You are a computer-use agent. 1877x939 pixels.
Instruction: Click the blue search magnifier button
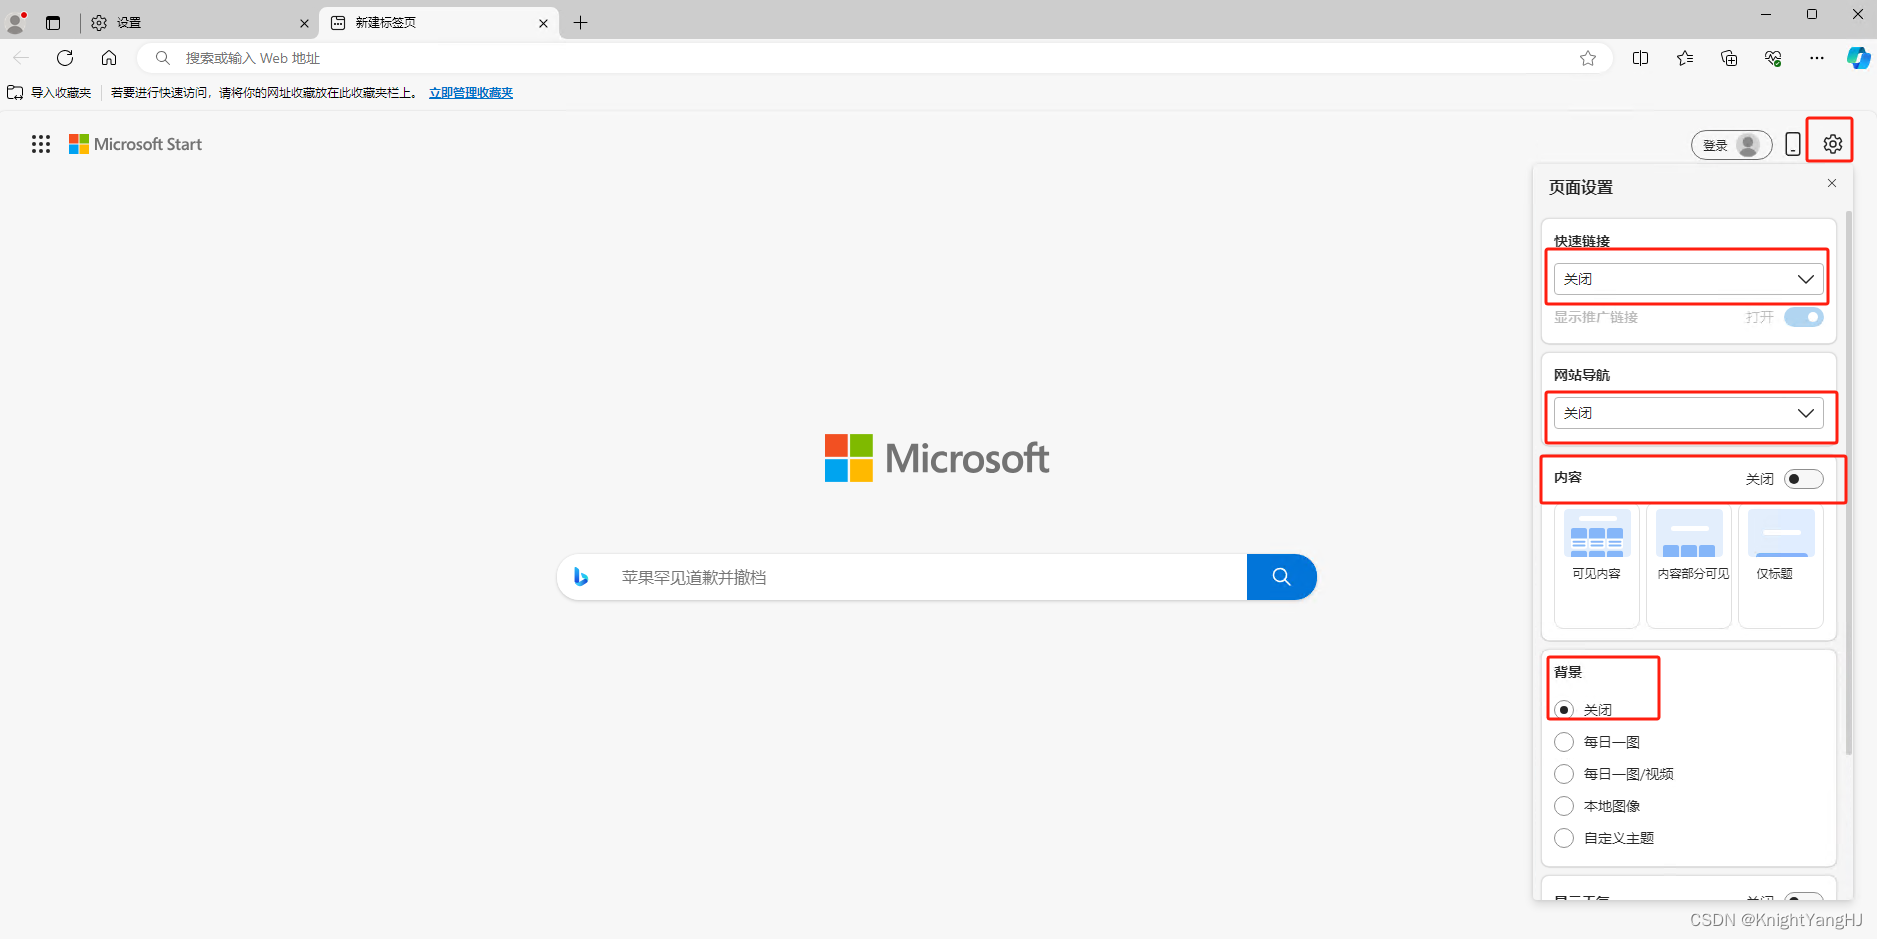(x=1281, y=577)
